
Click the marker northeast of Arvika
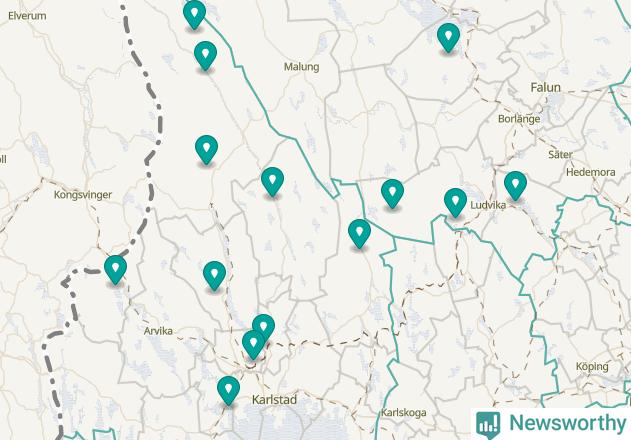(x=214, y=275)
